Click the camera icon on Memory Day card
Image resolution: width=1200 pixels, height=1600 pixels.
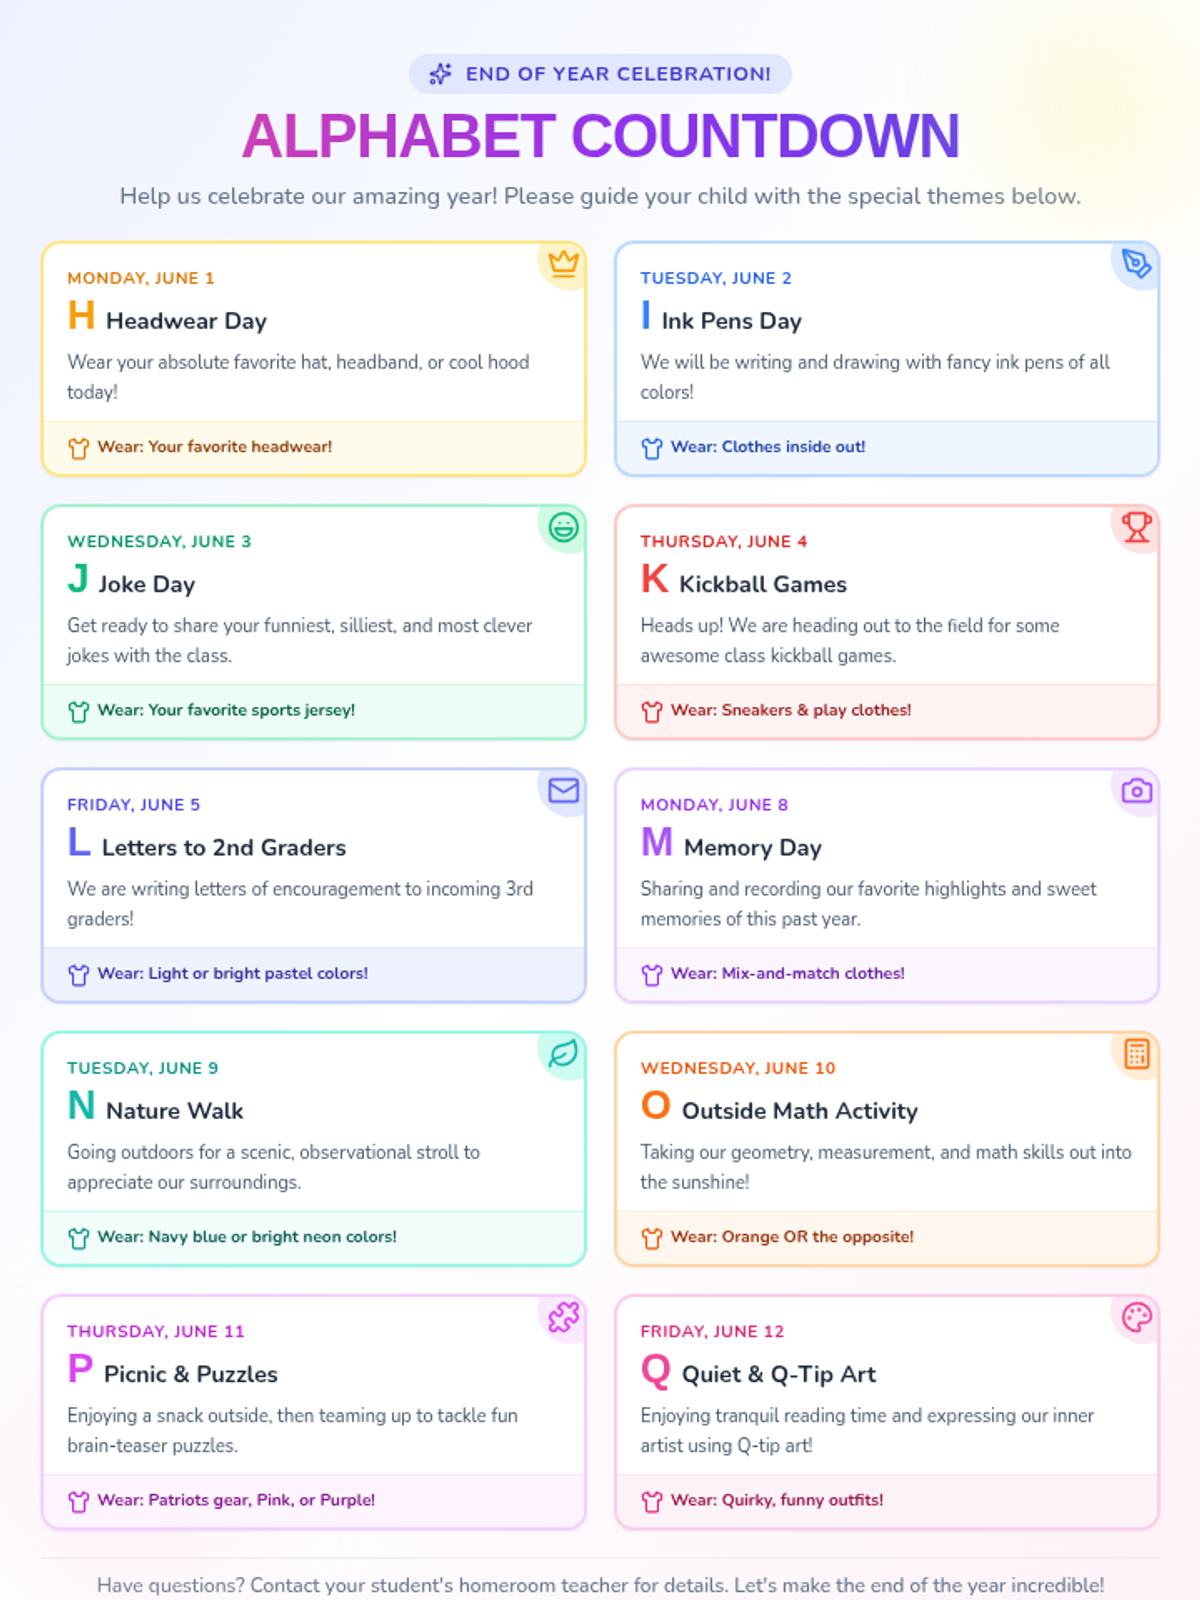click(1137, 790)
